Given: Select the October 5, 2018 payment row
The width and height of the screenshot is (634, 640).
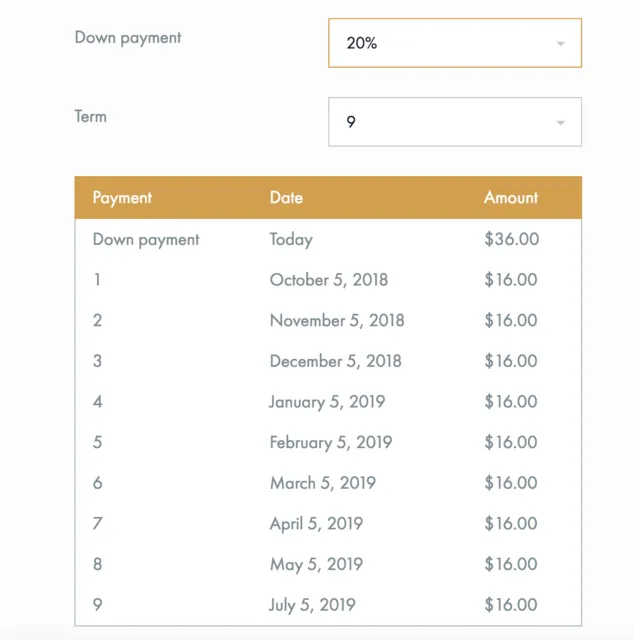Looking at the screenshot, I should point(328,280).
